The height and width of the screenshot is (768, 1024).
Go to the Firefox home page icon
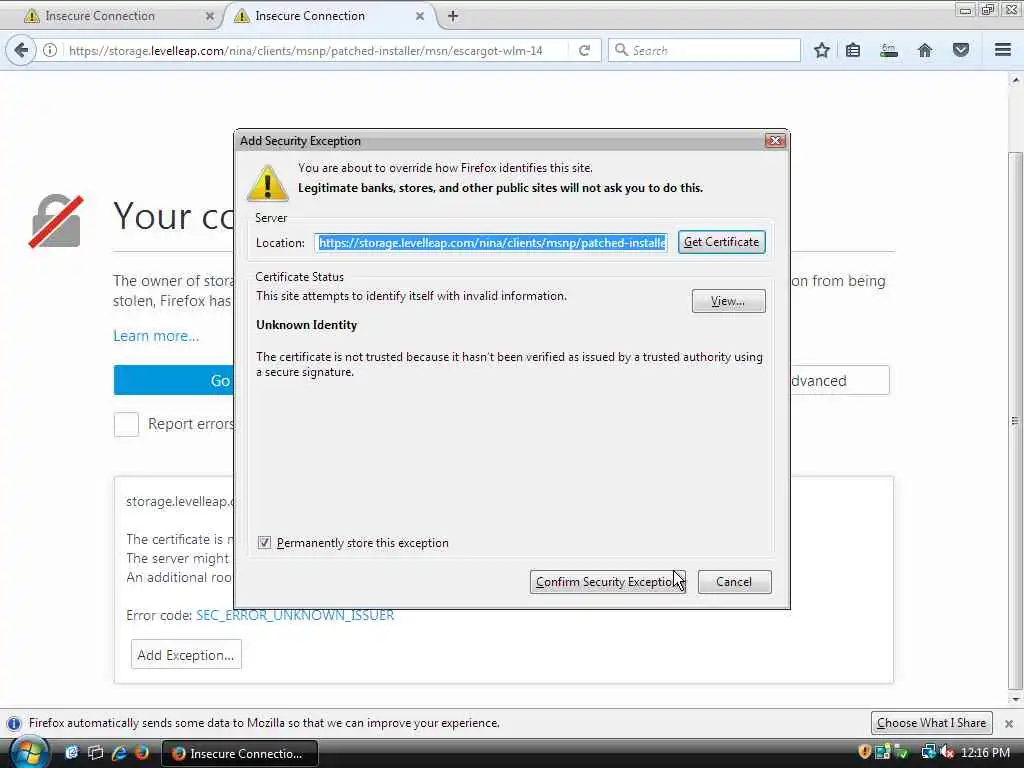pyautogui.click(x=925, y=50)
